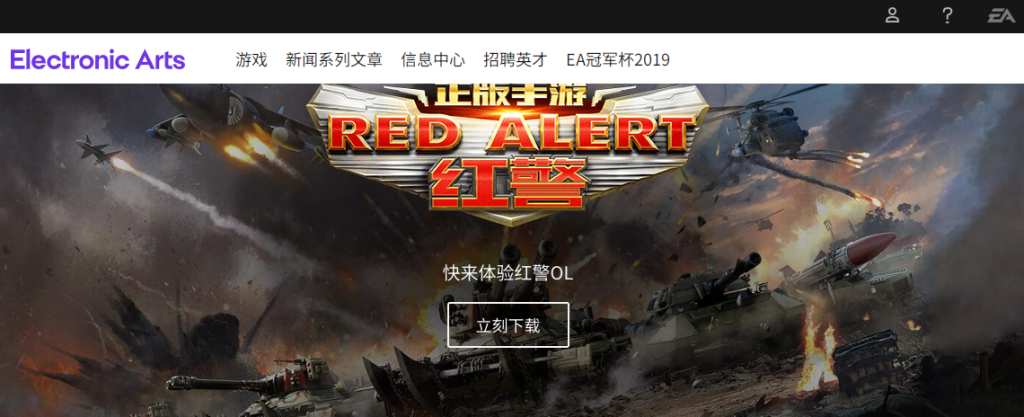This screenshot has width=1024, height=417.
Task: Click the RED ALERT 红警 game logo
Action: pos(508,155)
